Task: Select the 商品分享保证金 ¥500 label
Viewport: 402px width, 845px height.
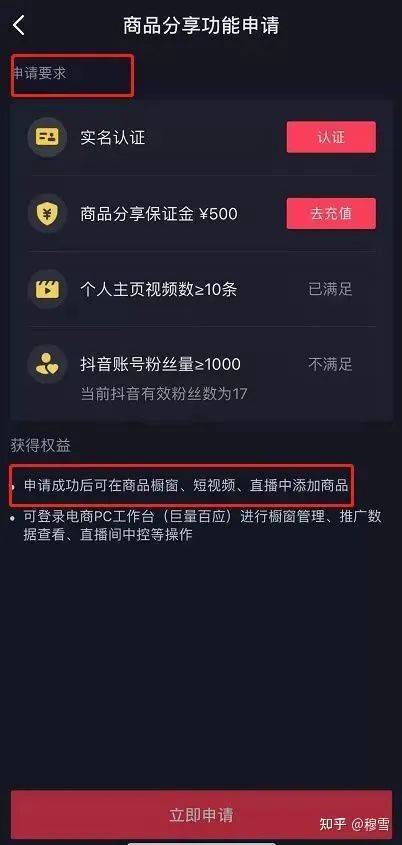Action: [x=158, y=214]
